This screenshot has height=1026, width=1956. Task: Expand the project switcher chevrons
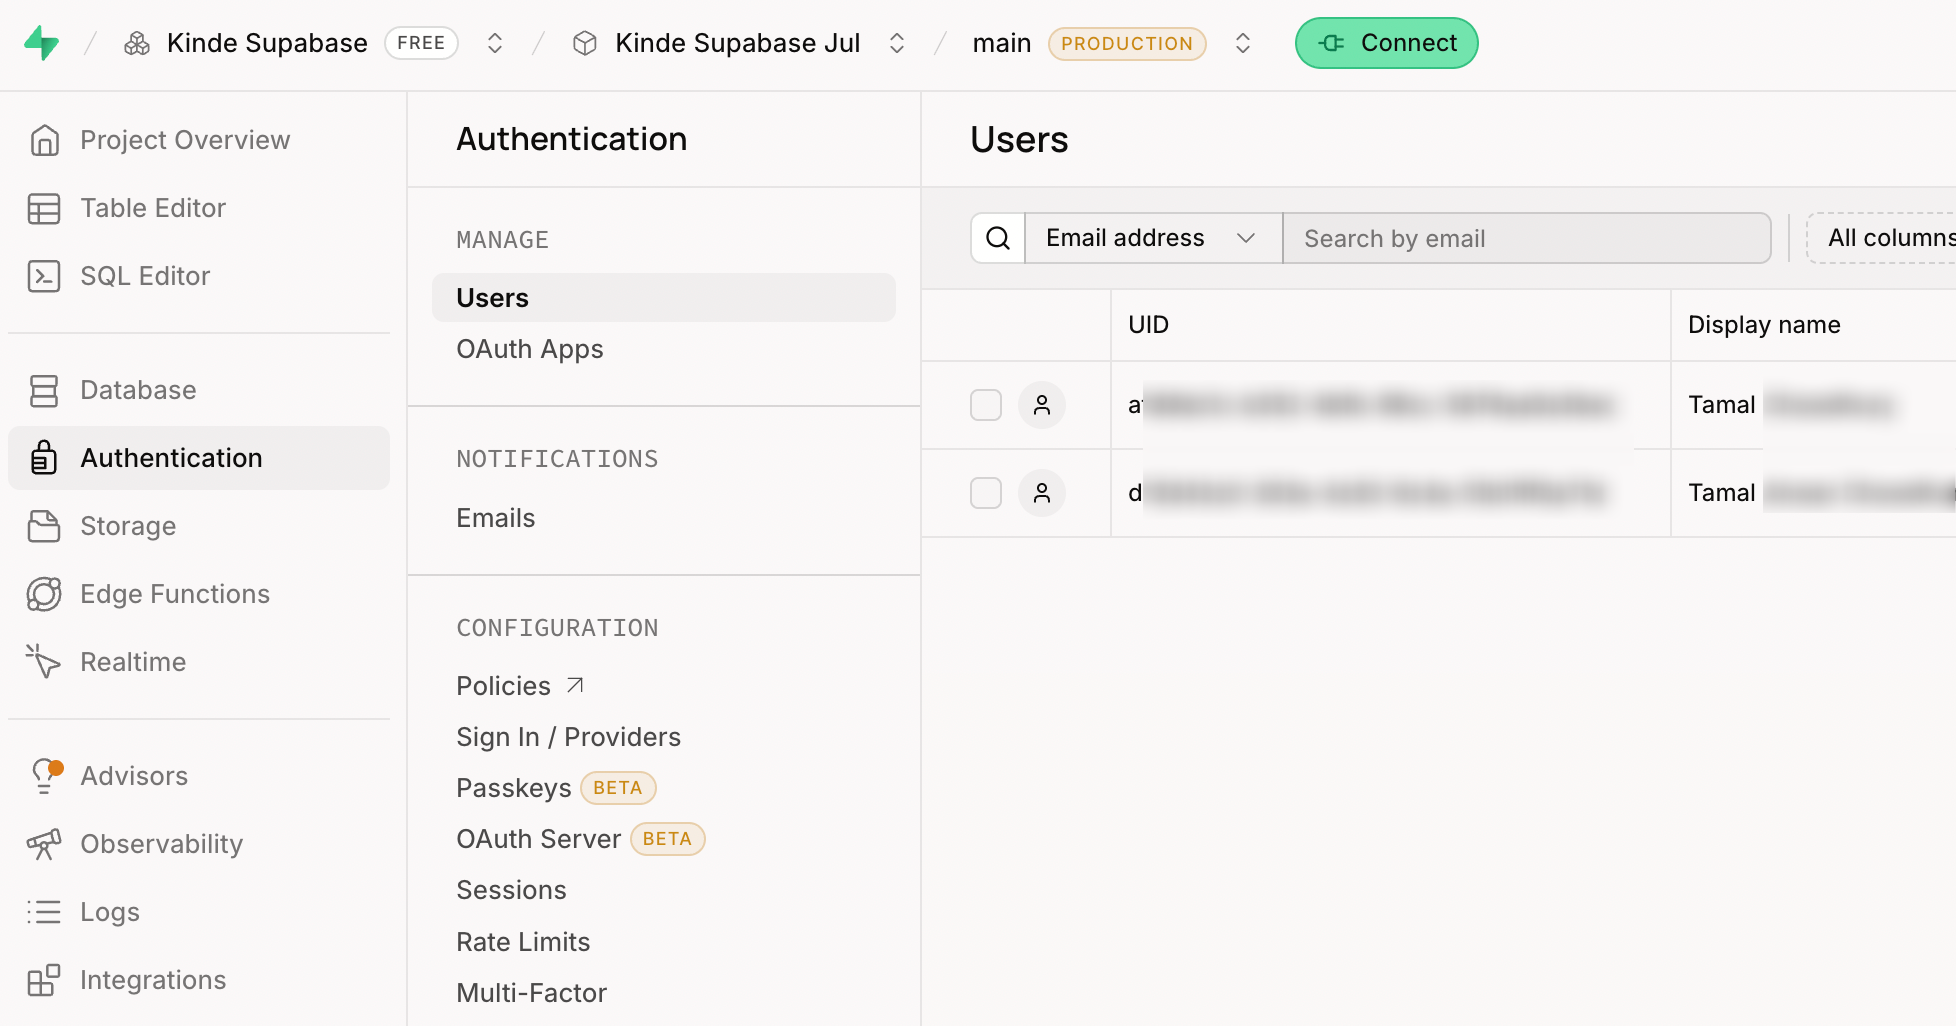pos(897,43)
